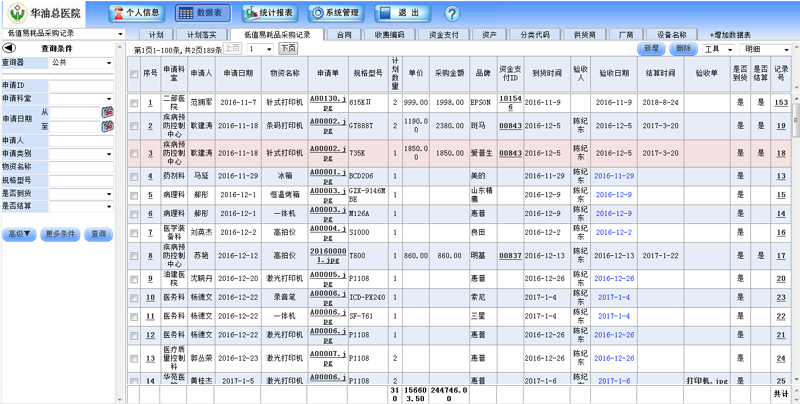Click 退出 to log out
This screenshot has width=800, height=404.
[x=402, y=13]
